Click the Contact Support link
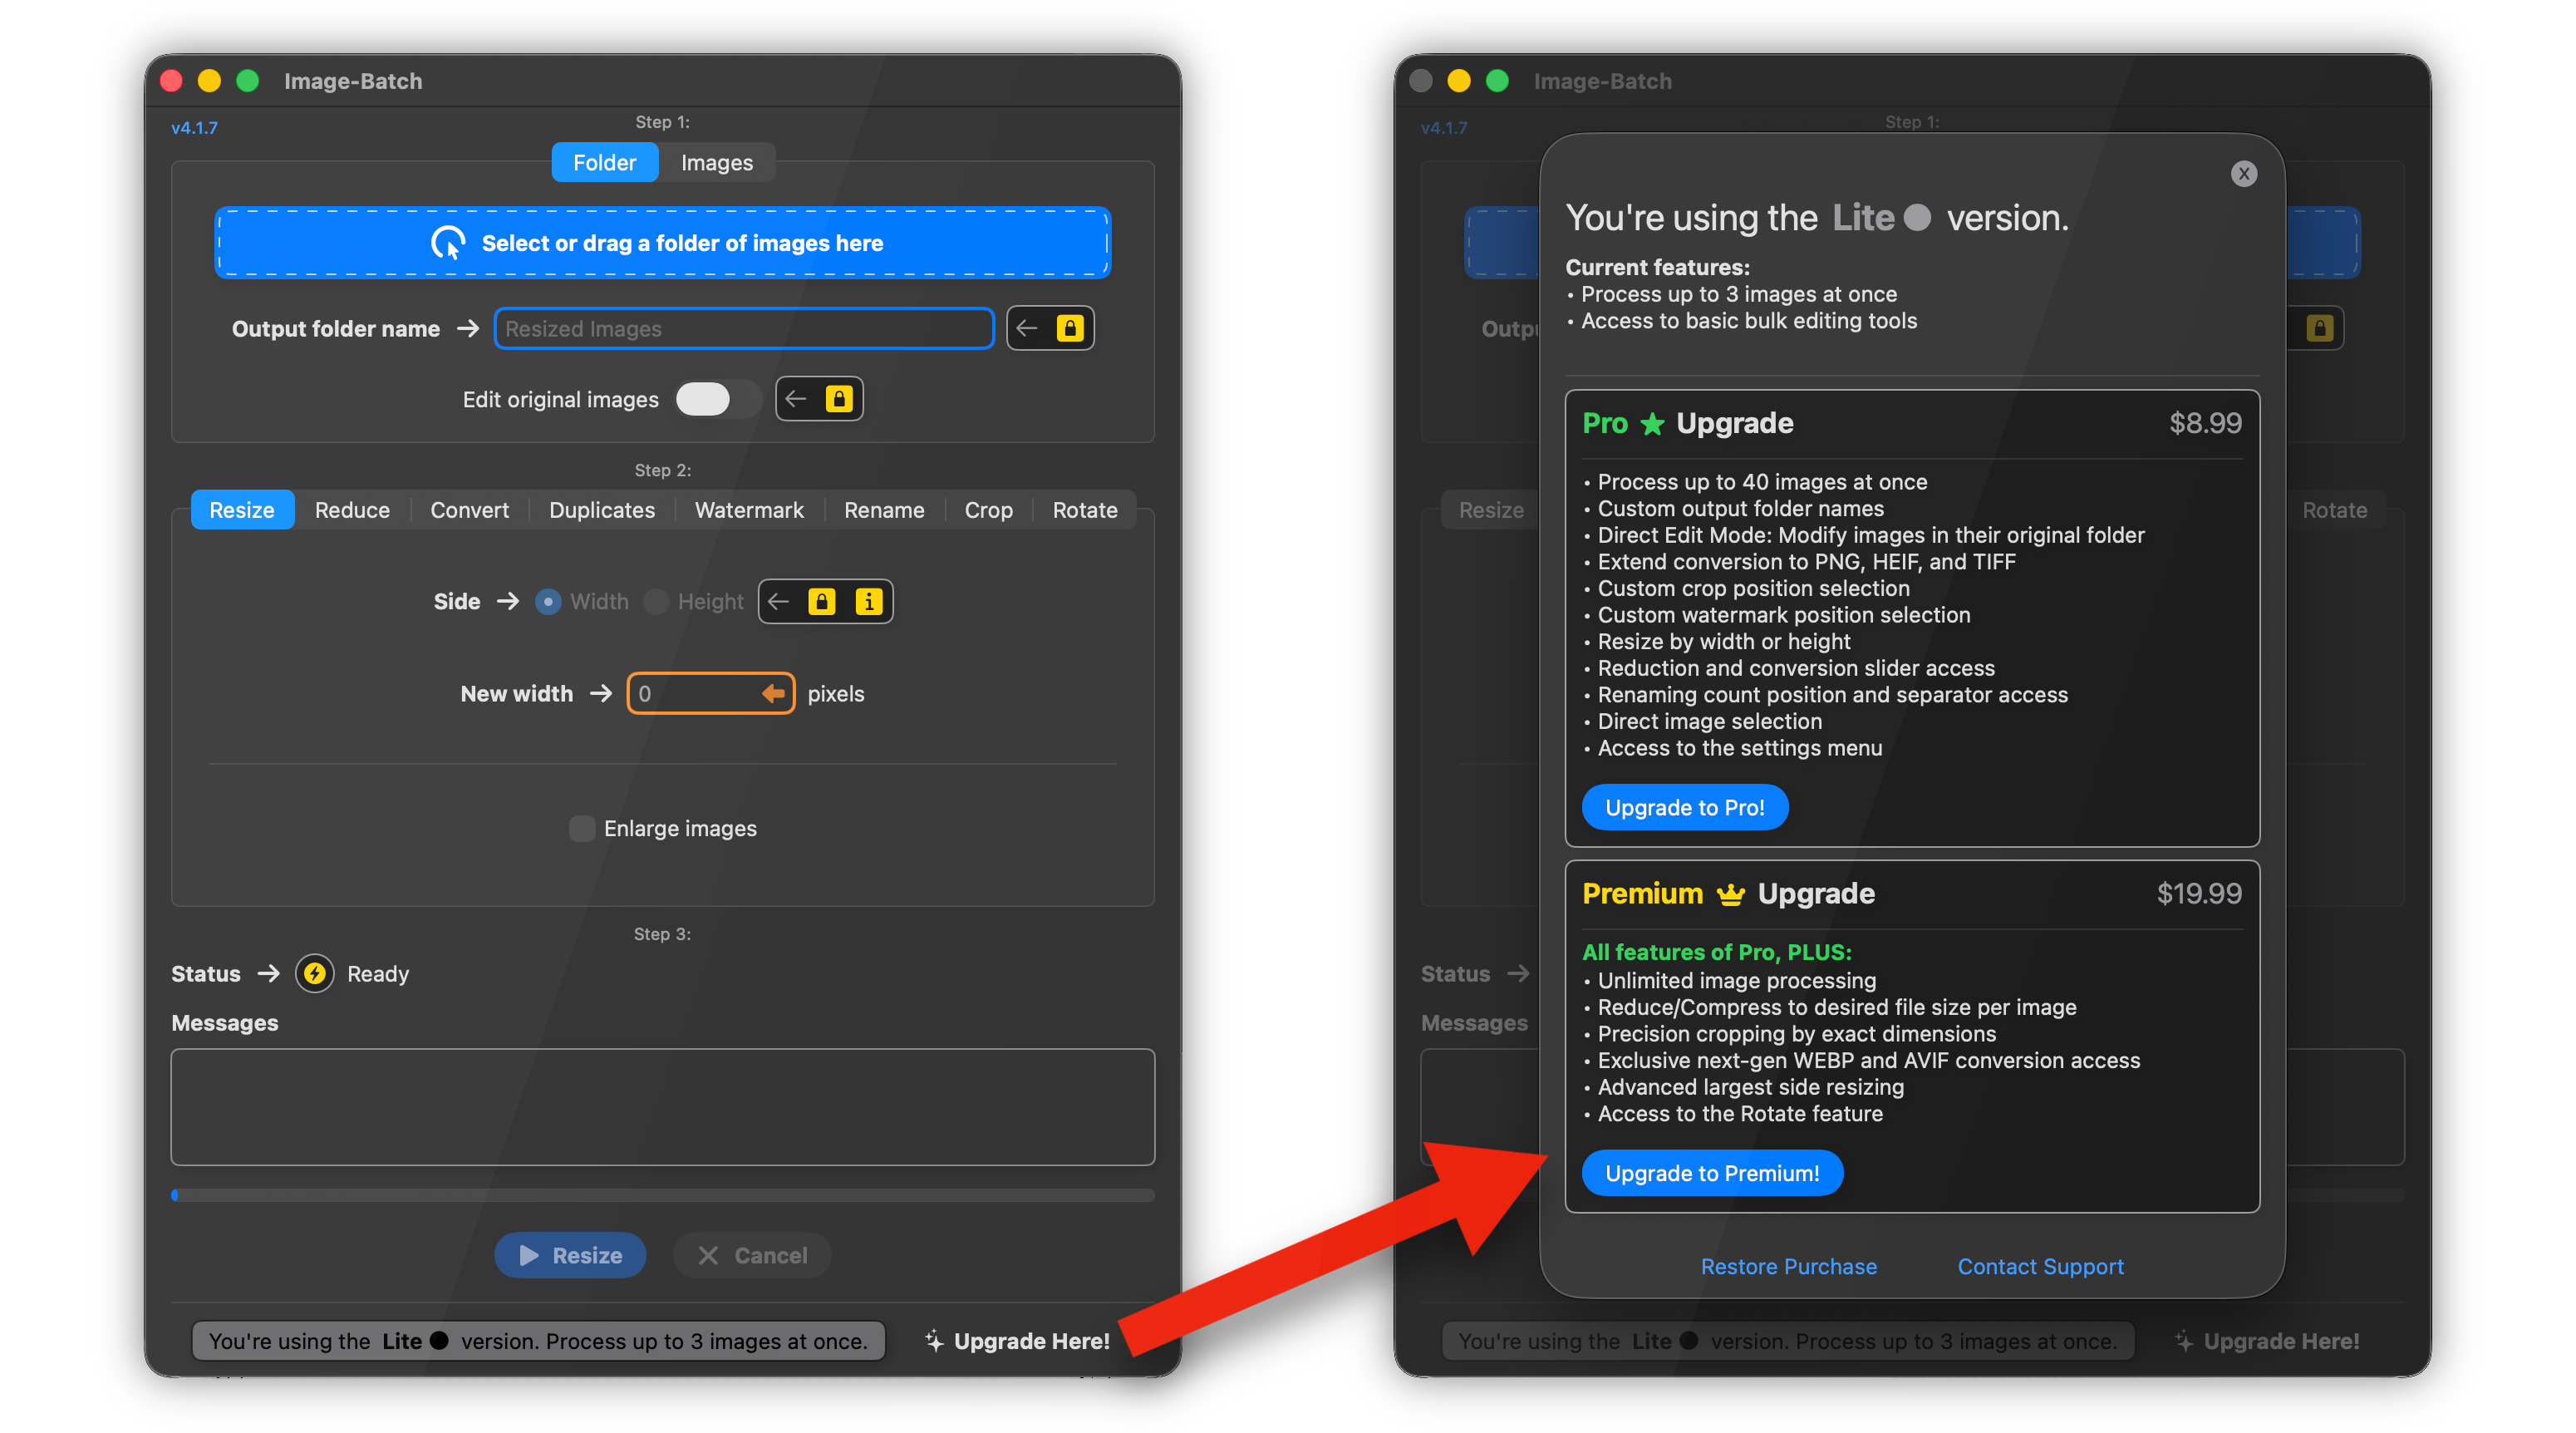 [2040, 1266]
